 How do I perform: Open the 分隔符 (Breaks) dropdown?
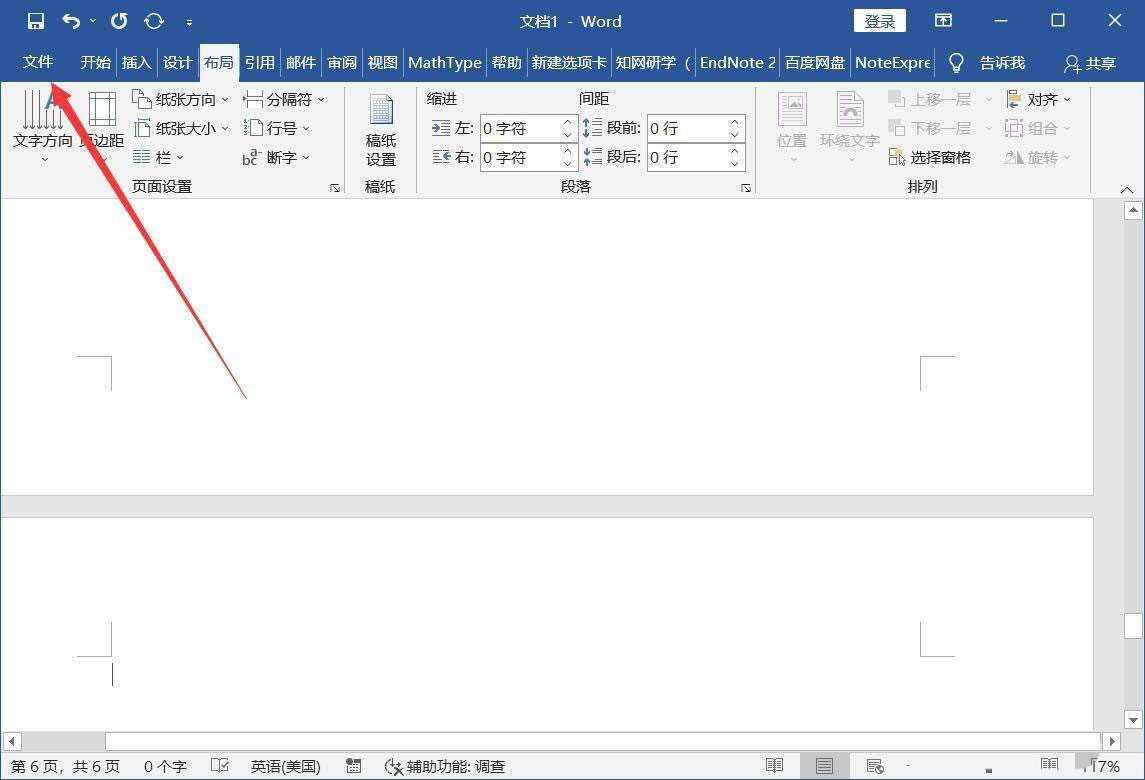click(x=283, y=99)
